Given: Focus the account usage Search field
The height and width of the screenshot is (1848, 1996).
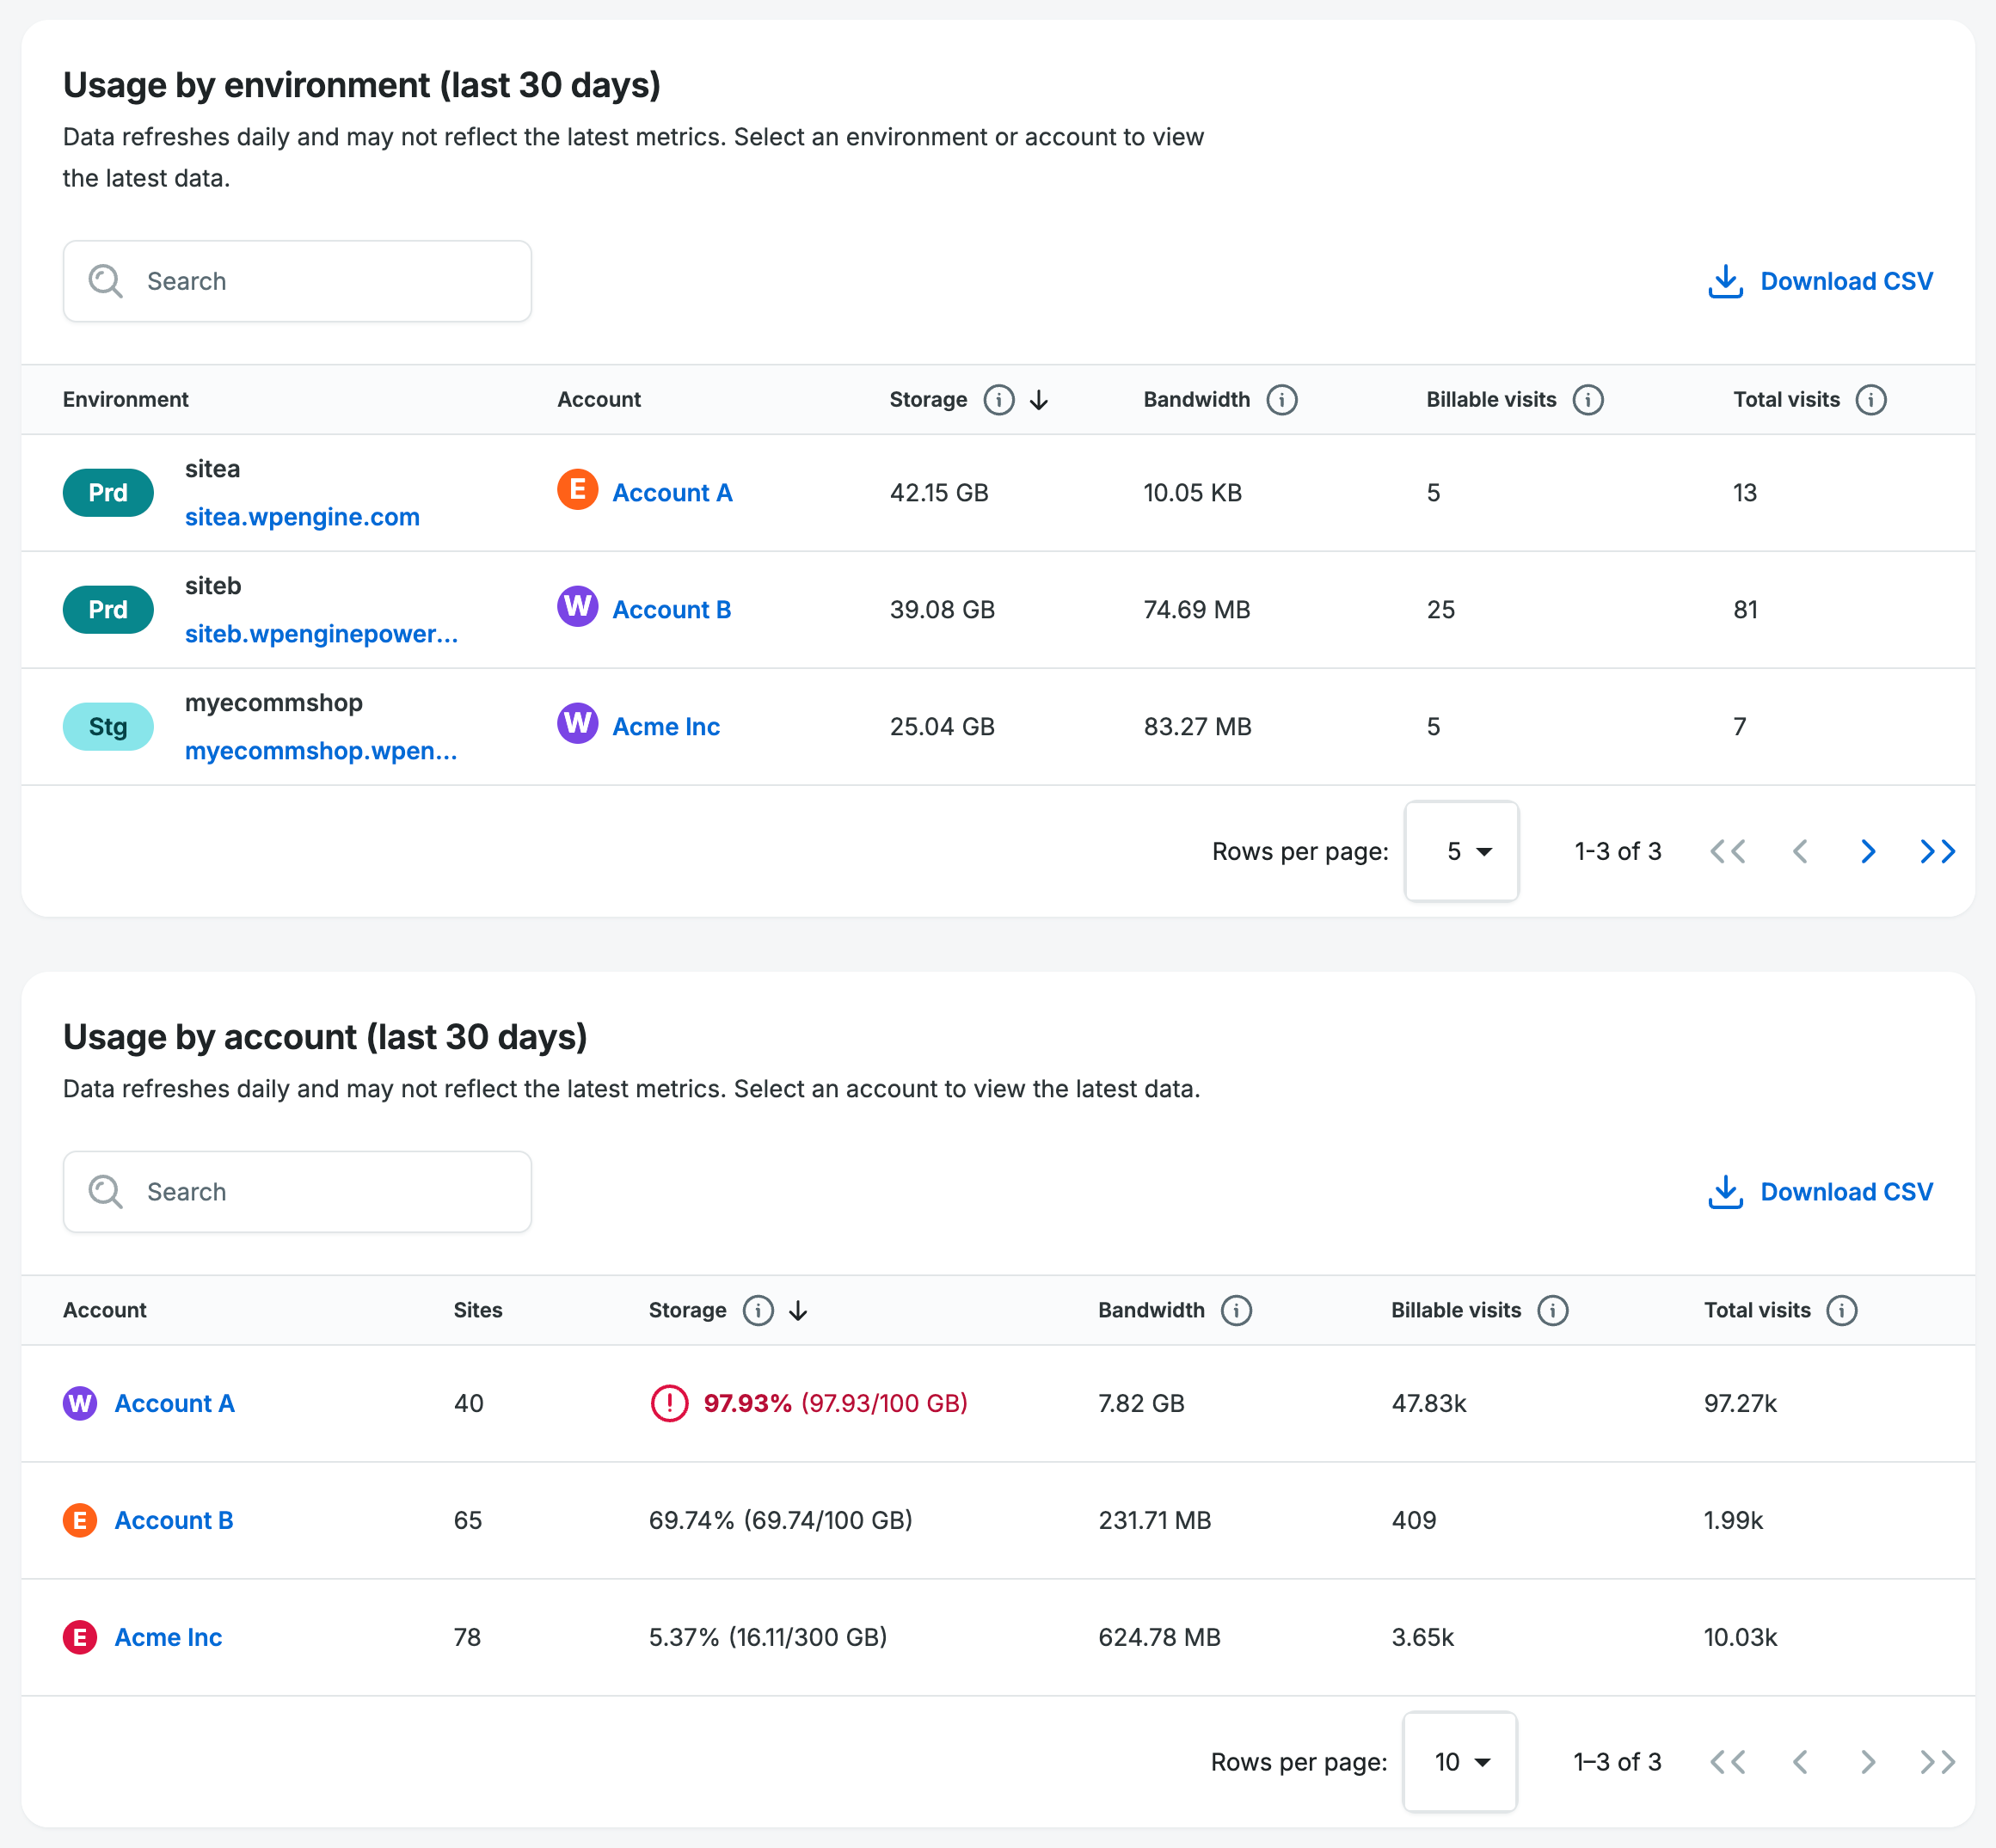Looking at the screenshot, I should [x=297, y=1192].
